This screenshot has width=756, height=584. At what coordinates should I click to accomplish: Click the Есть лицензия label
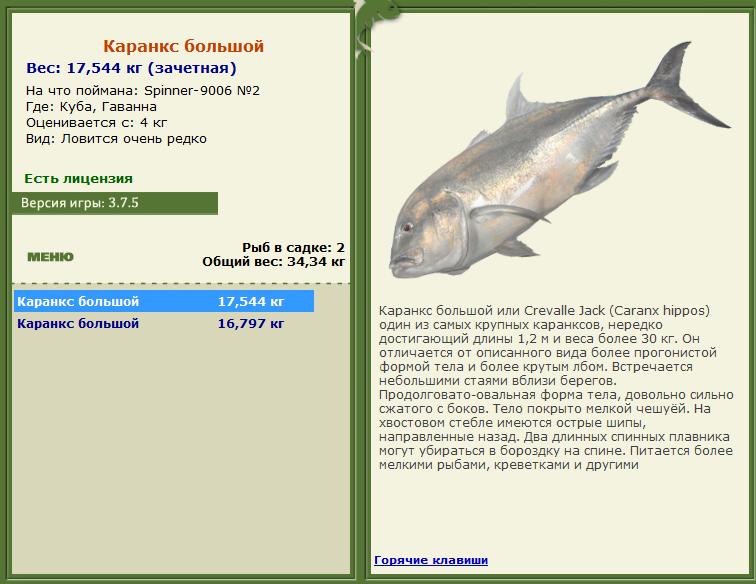click(79, 178)
